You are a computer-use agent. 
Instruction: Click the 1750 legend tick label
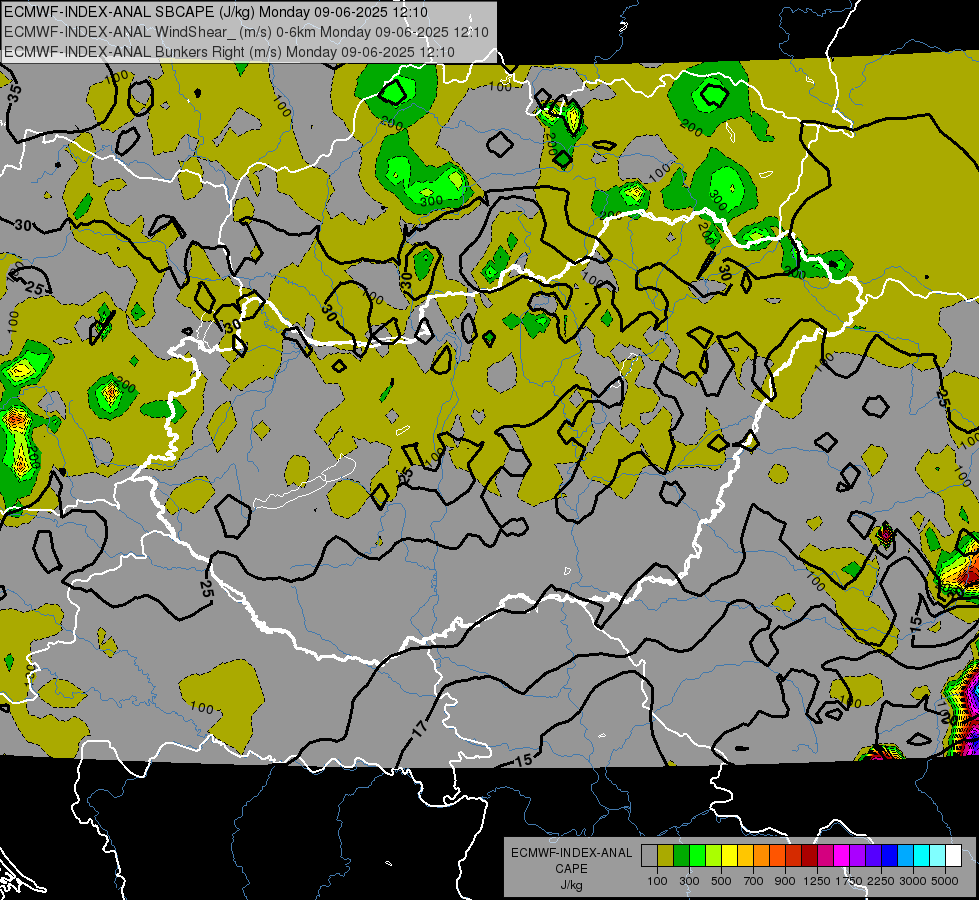tap(849, 881)
